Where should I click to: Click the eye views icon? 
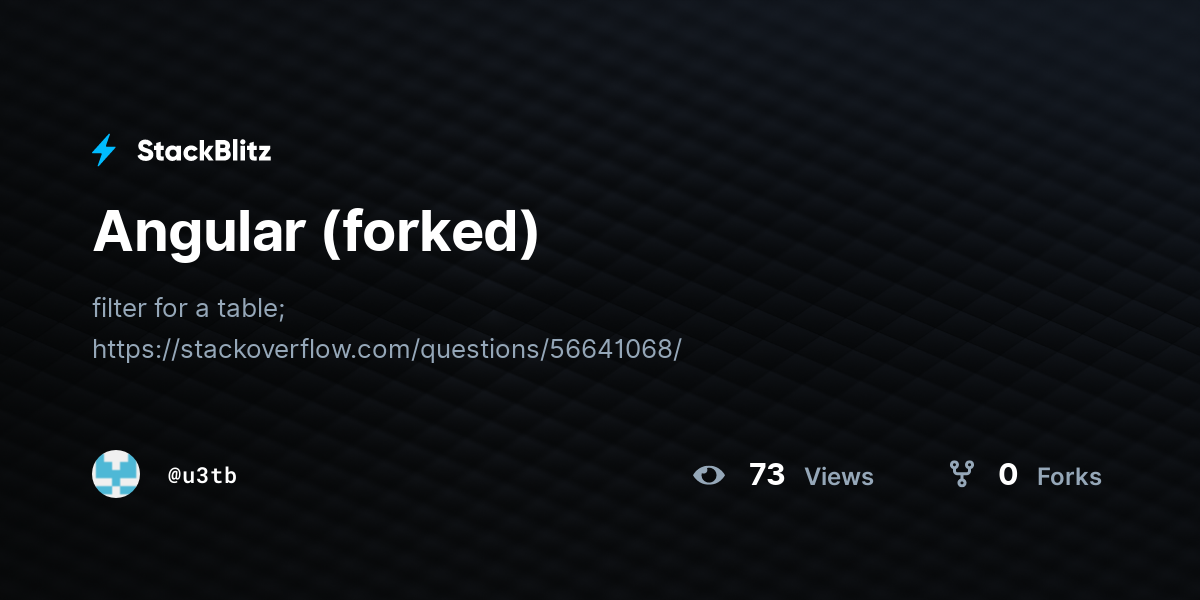tap(709, 475)
